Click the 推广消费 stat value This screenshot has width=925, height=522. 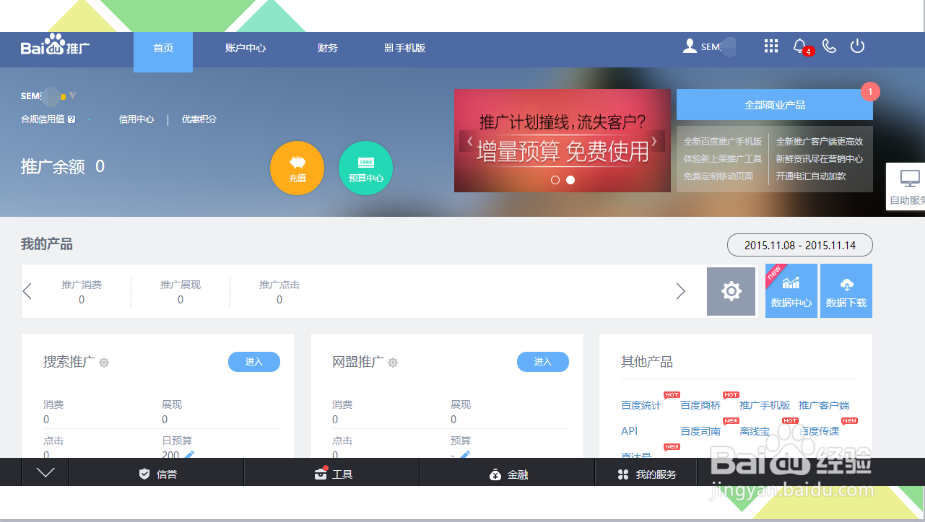(x=81, y=300)
